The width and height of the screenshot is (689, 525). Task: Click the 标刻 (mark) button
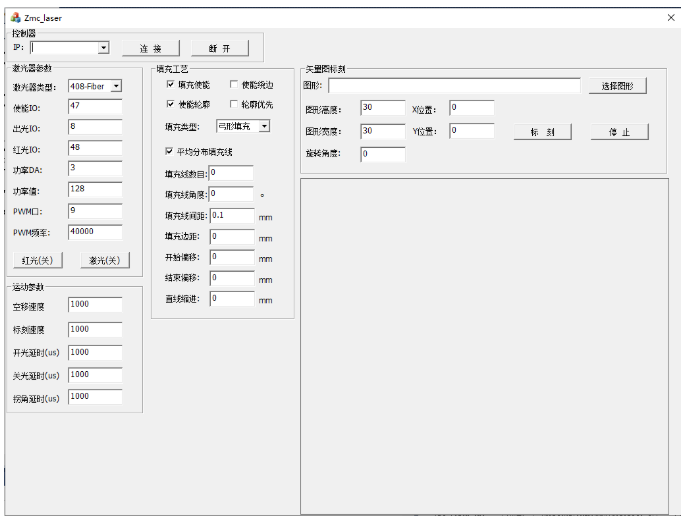pyautogui.click(x=543, y=132)
